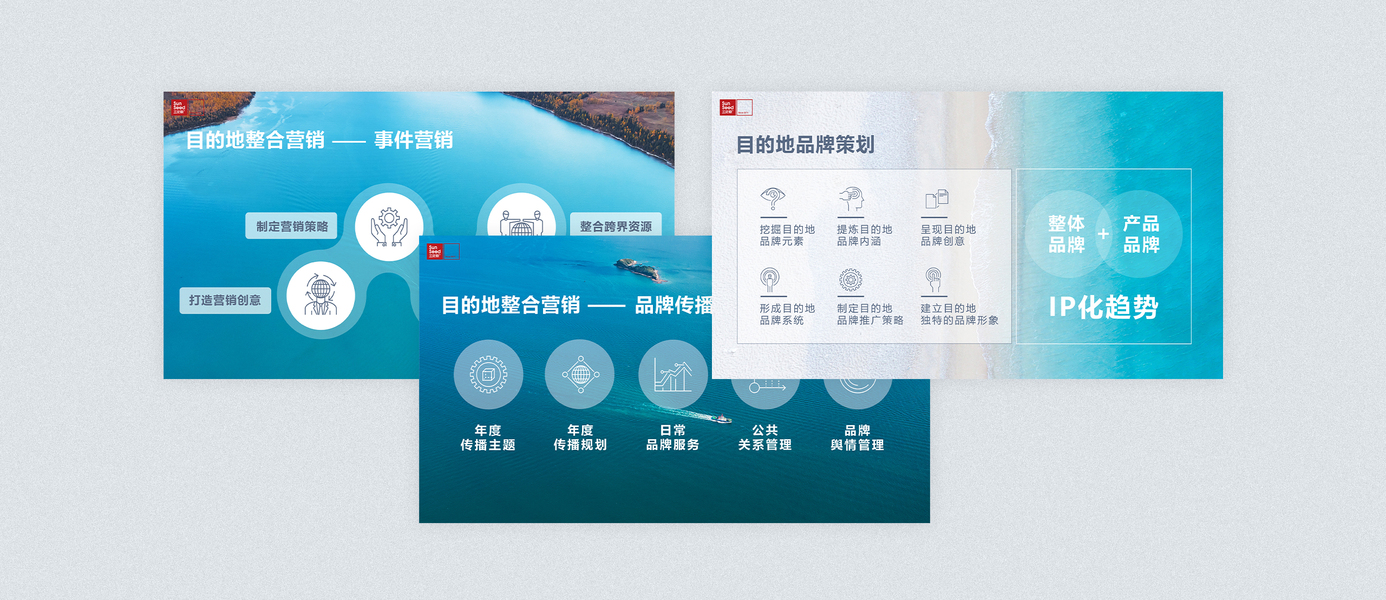Click the growth chart icon above 日常品牌服务

pyautogui.click(x=672, y=375)
